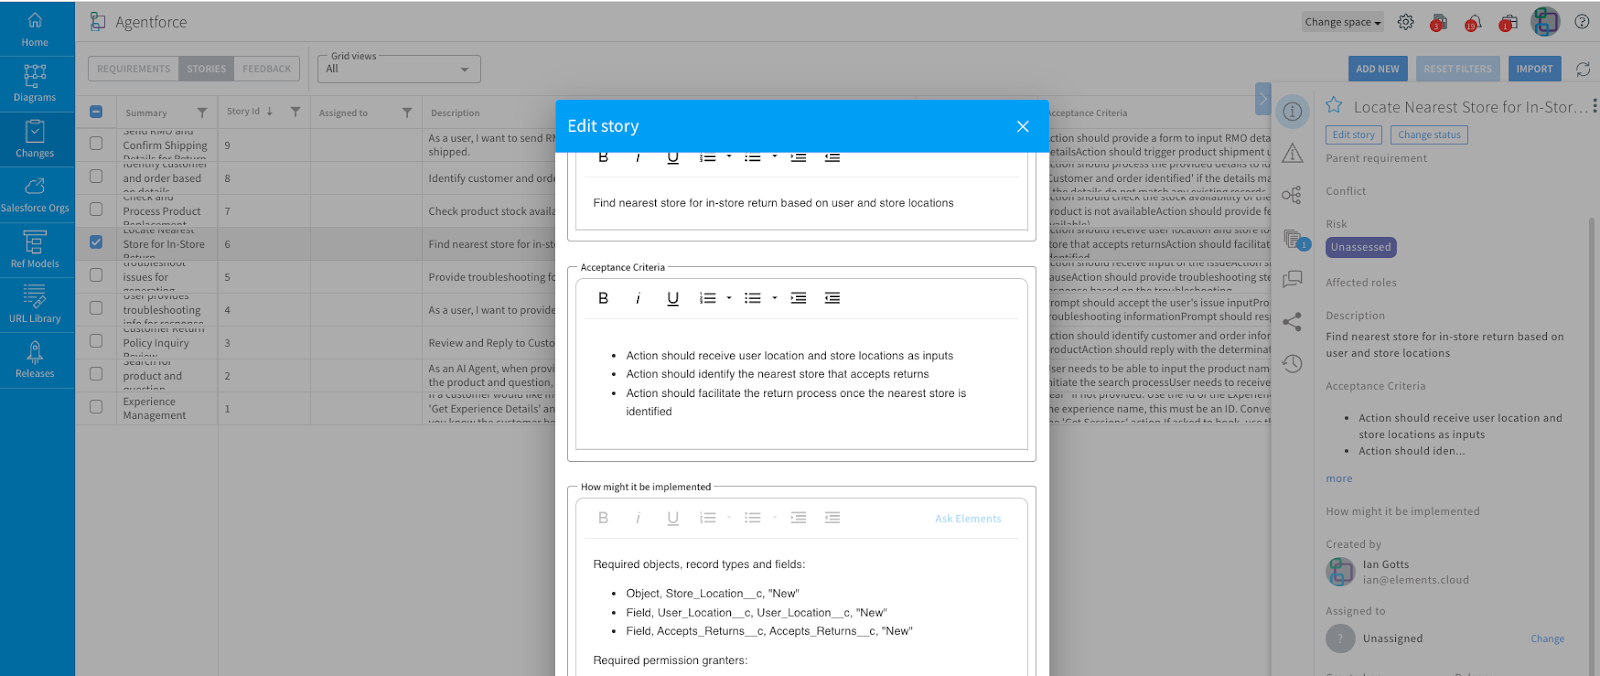Image resolution: width=1600 pixels, height=676 pixels.
Task: Open the comments panel icon
Action: coord(1292,279)
